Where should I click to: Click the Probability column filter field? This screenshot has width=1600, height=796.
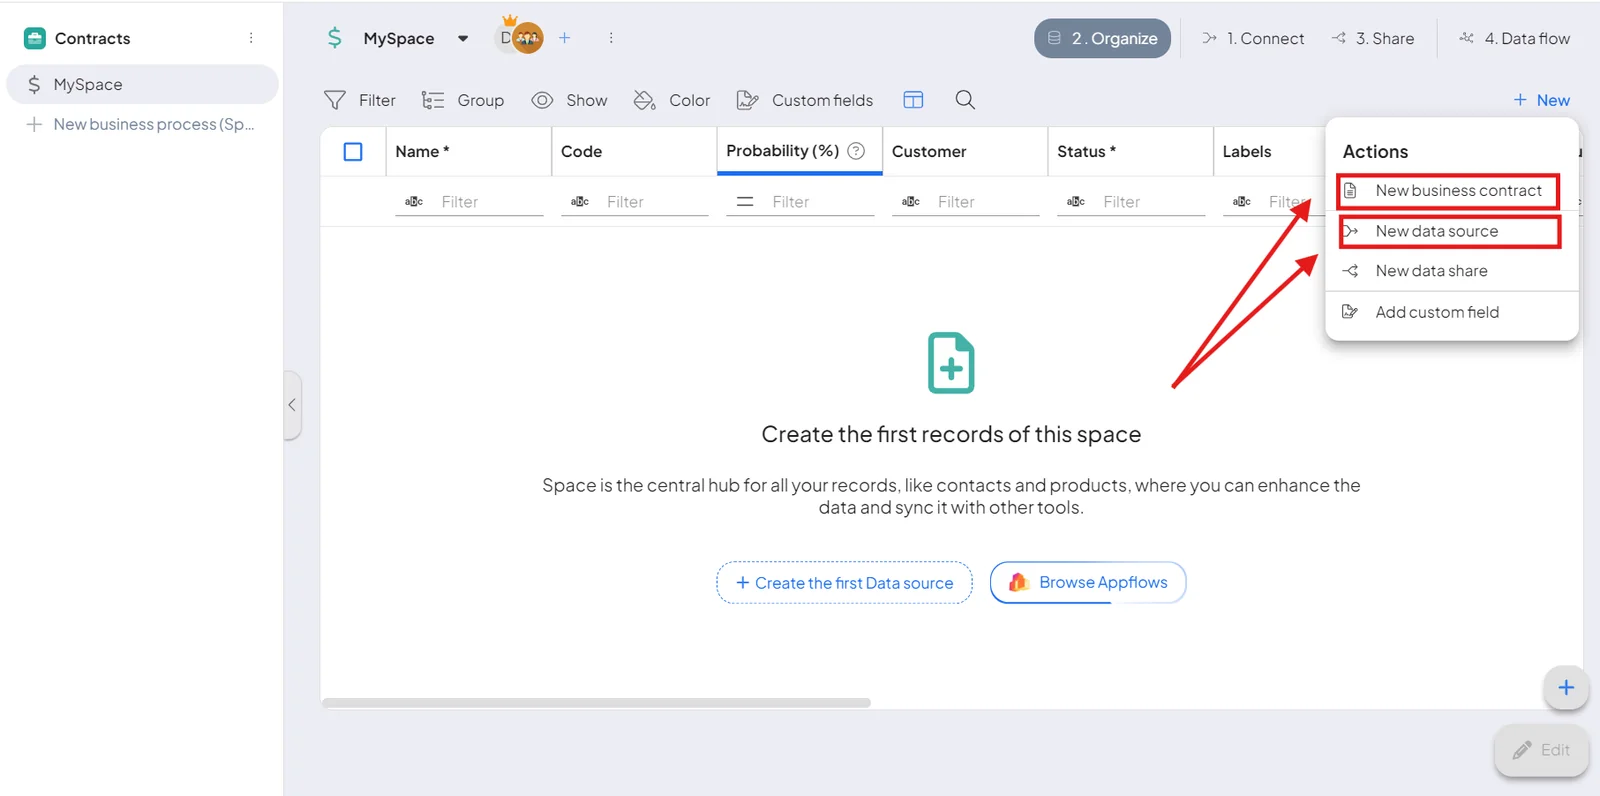(822, 202)
